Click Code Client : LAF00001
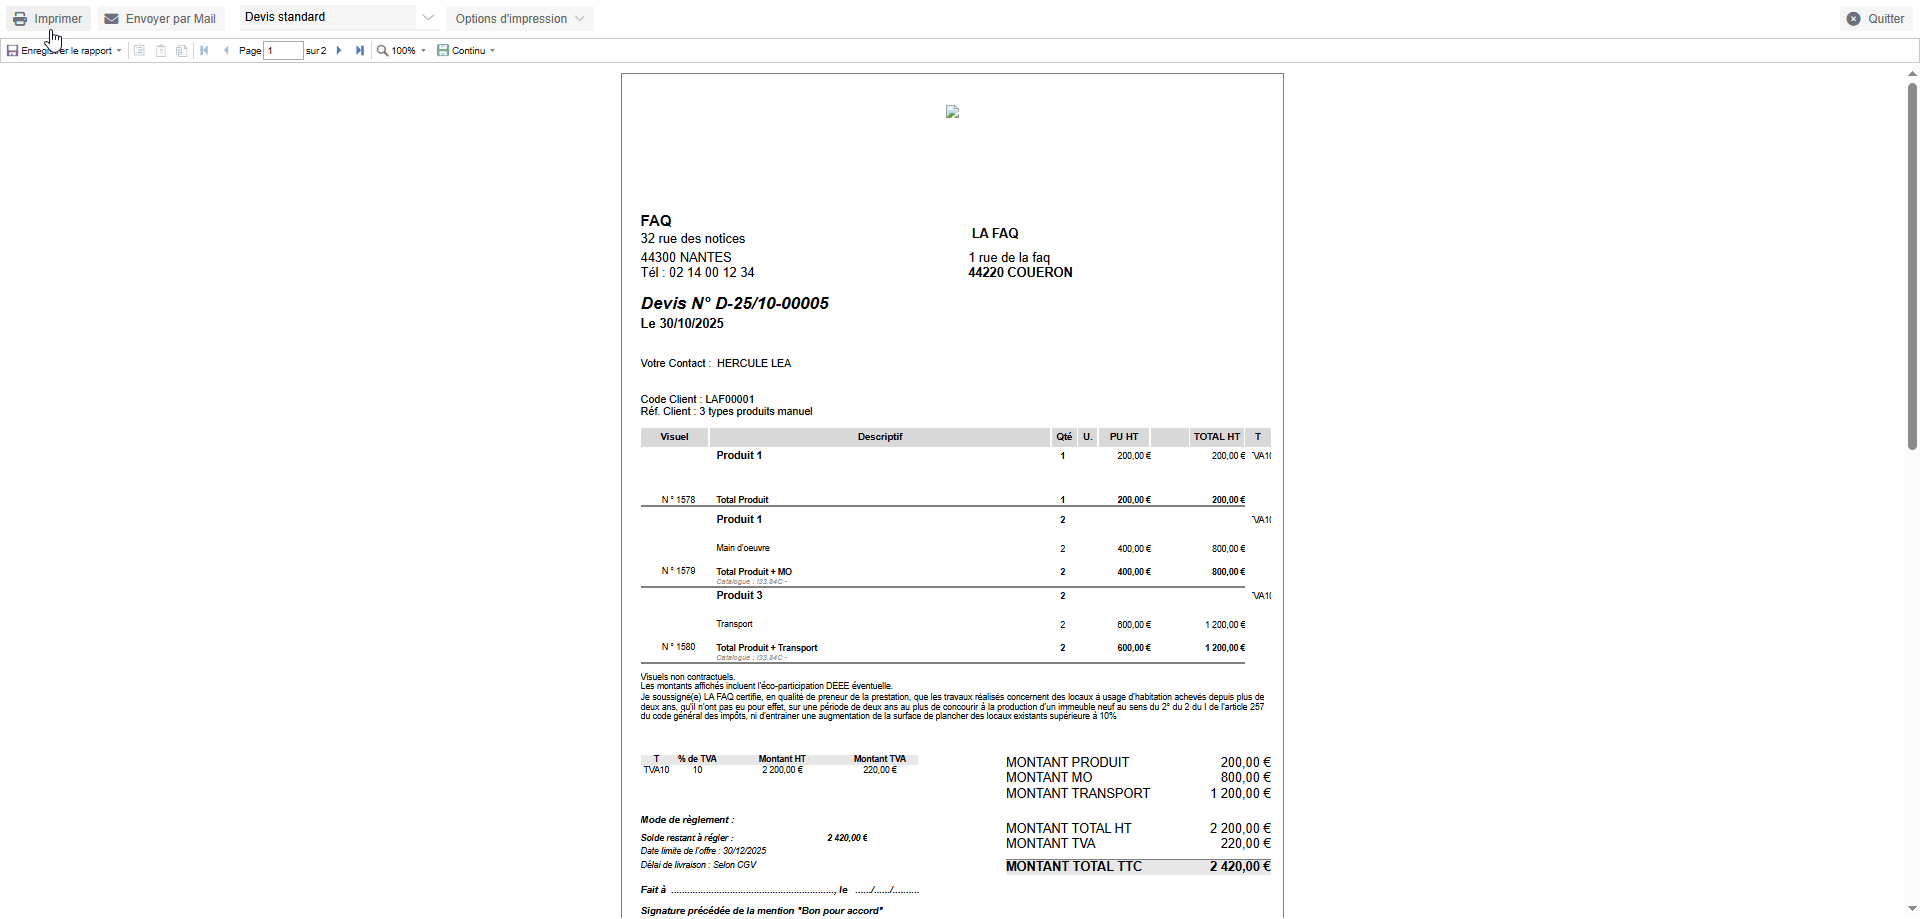This screenshot has width=1920, height=919. point(697,399)
